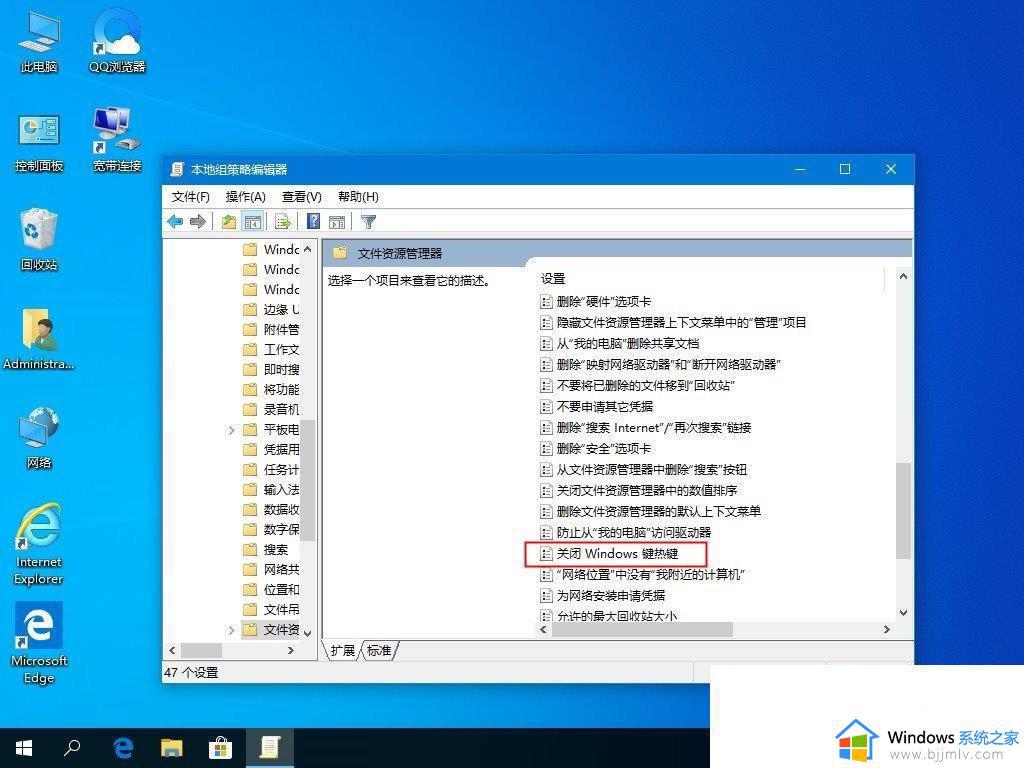Click the tree pane horizontal scroll right arrow
This screenshot has width=1024, height=768.
tap(291, 650)
